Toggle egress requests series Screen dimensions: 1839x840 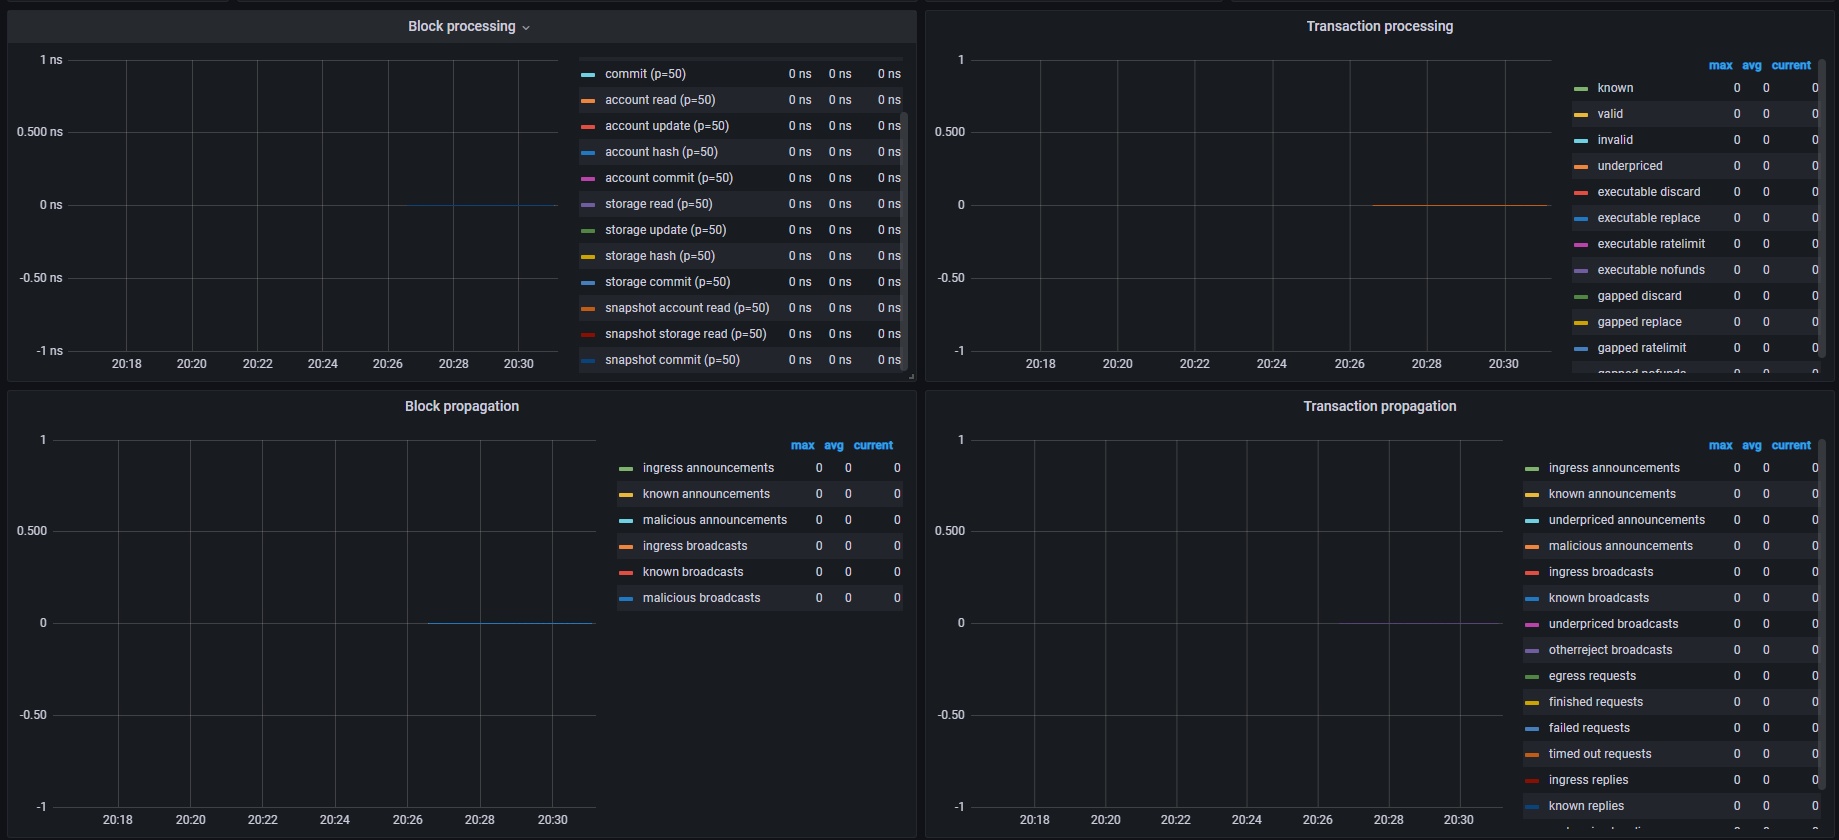[x=1592, y=676]
